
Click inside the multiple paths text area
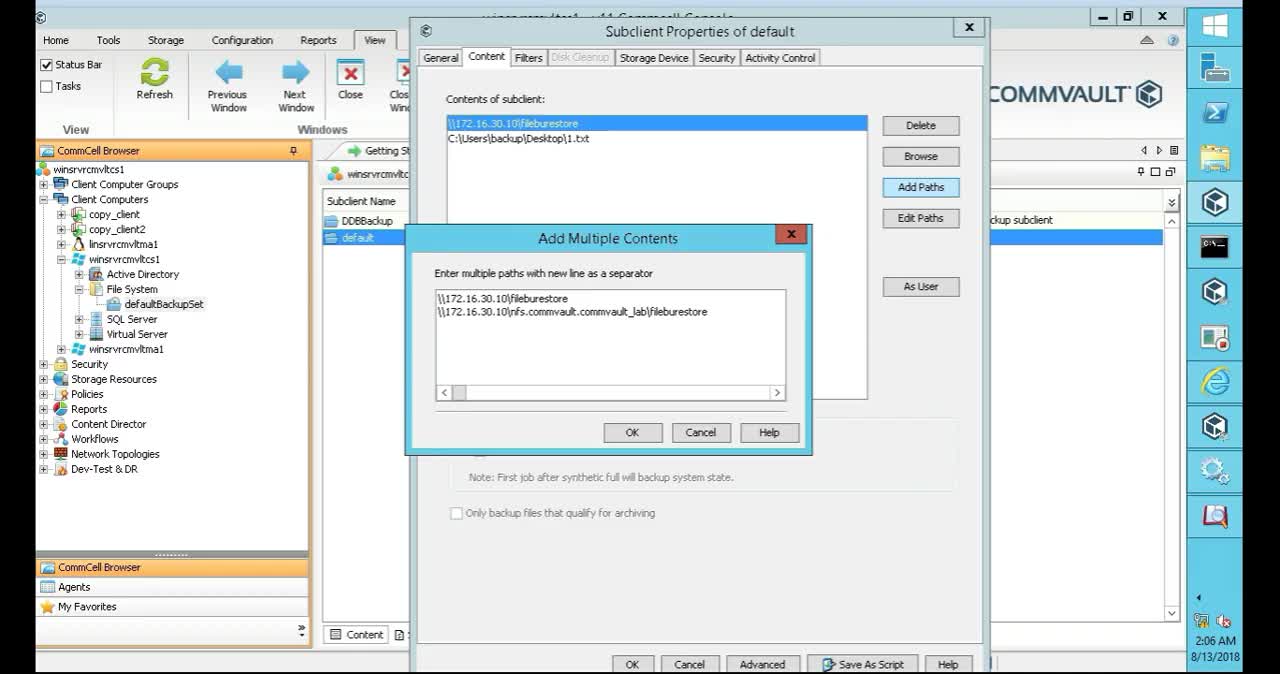610,338
